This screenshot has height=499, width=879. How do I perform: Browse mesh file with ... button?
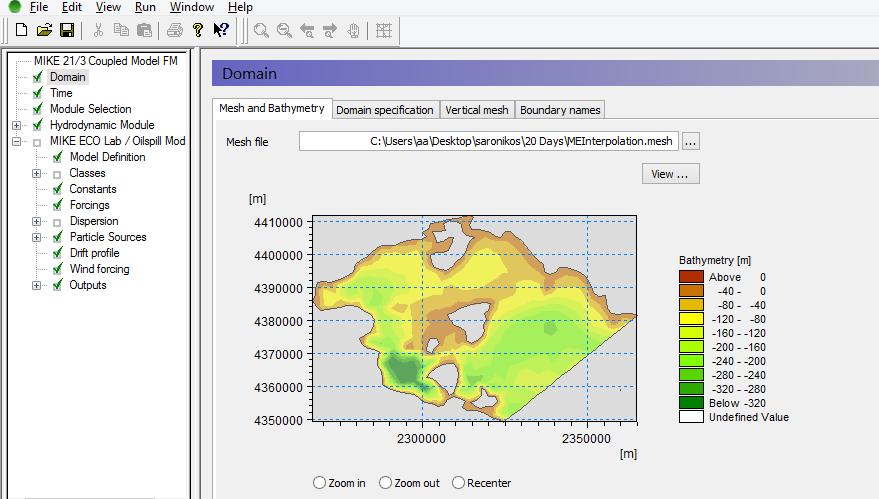690,141
